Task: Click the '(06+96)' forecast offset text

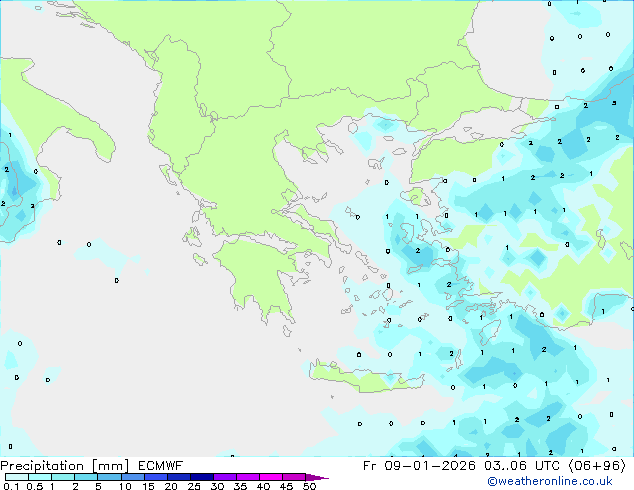Action: [597, 466]
